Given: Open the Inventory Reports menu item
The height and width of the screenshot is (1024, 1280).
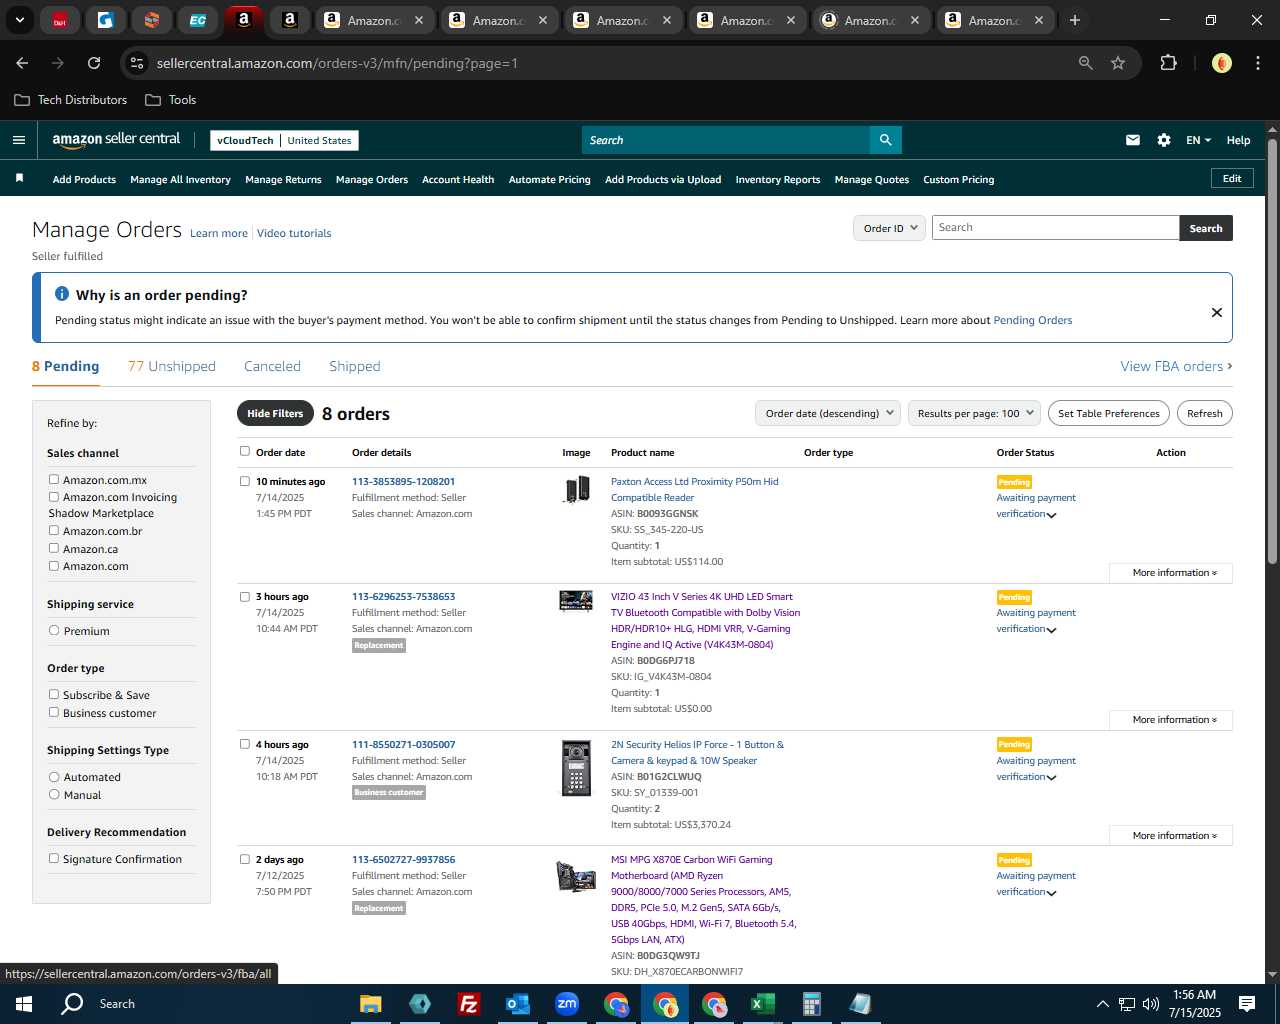Looking at the screenshot, I should pos(778,180).
